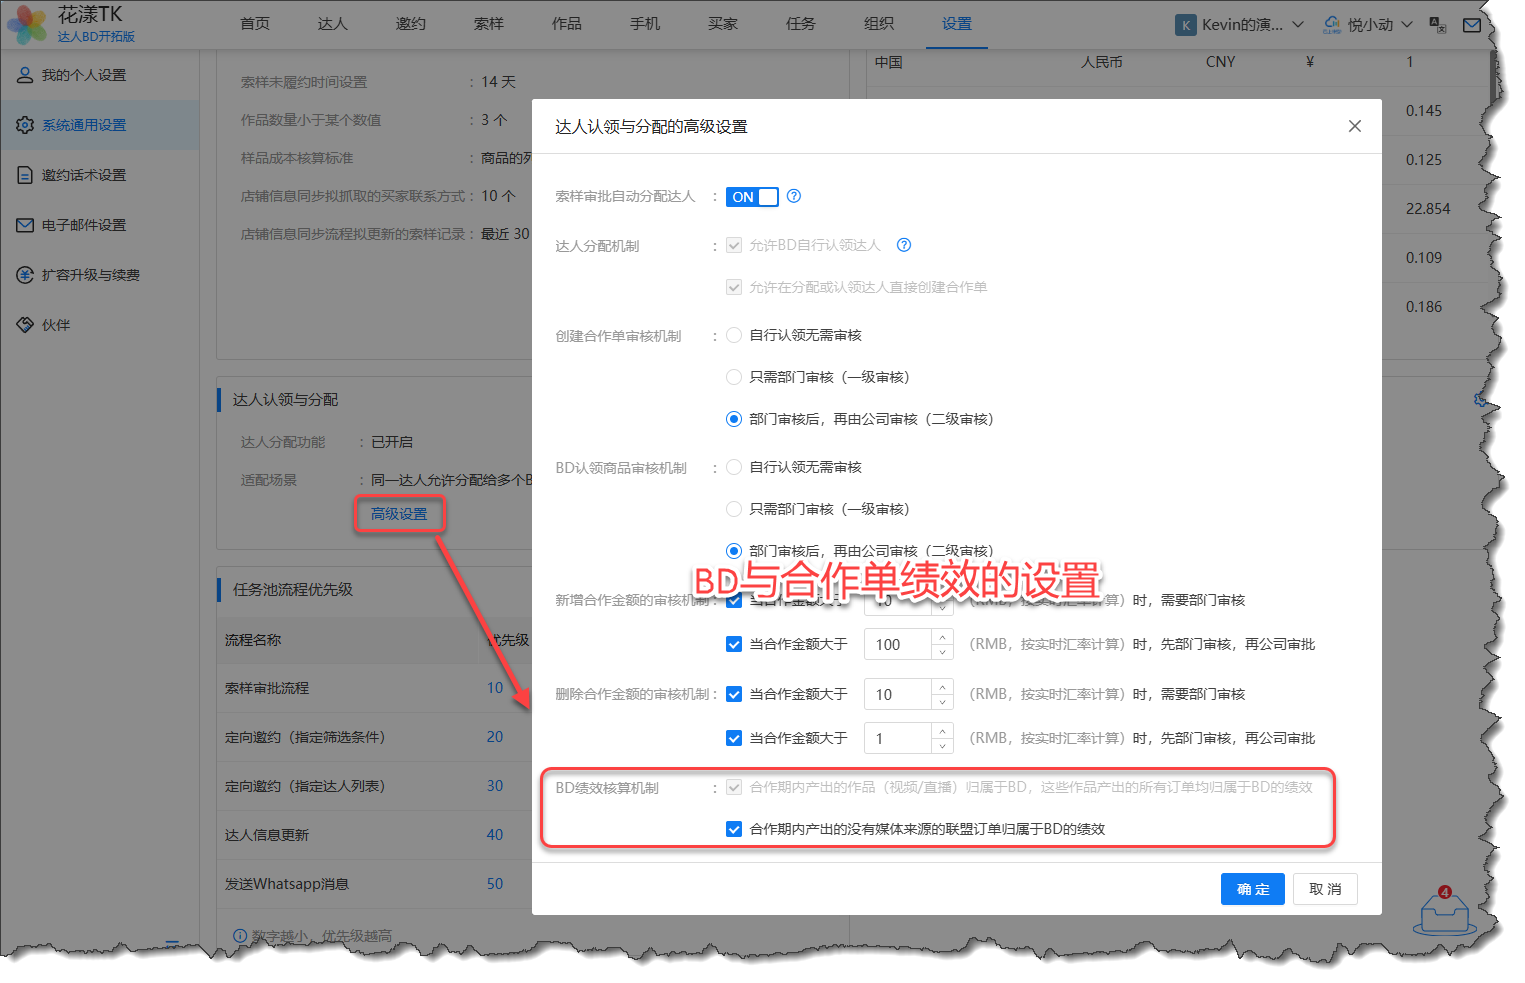1525x983 pixels.
Task: Click the amount input field showing 1
Action: [897, 739]
